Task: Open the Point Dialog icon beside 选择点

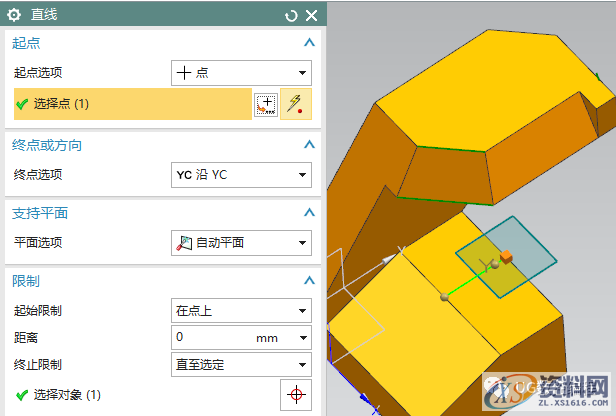Action: point(266,105)
